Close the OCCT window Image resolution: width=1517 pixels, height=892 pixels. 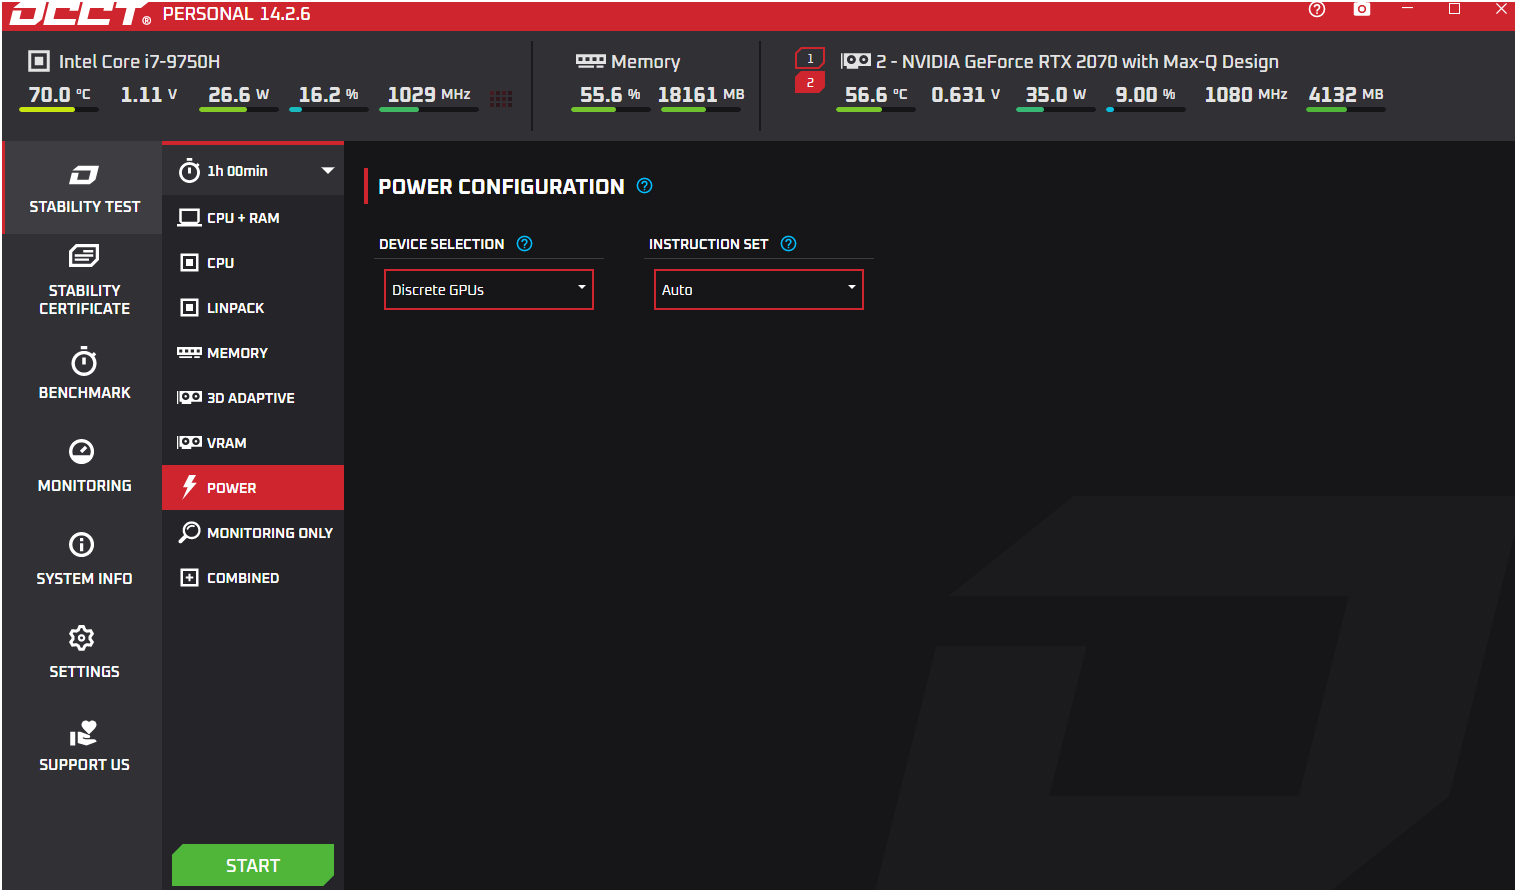[1501, 9]
